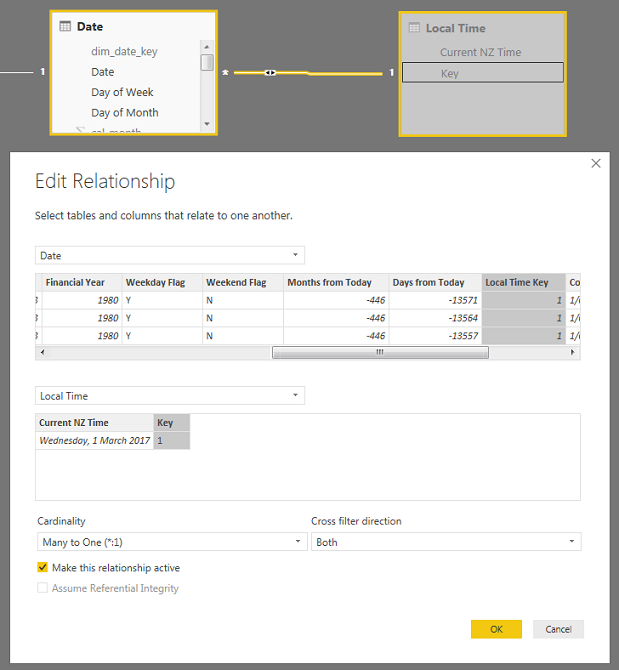Click the value 1 cell under Key

(172, 441)
